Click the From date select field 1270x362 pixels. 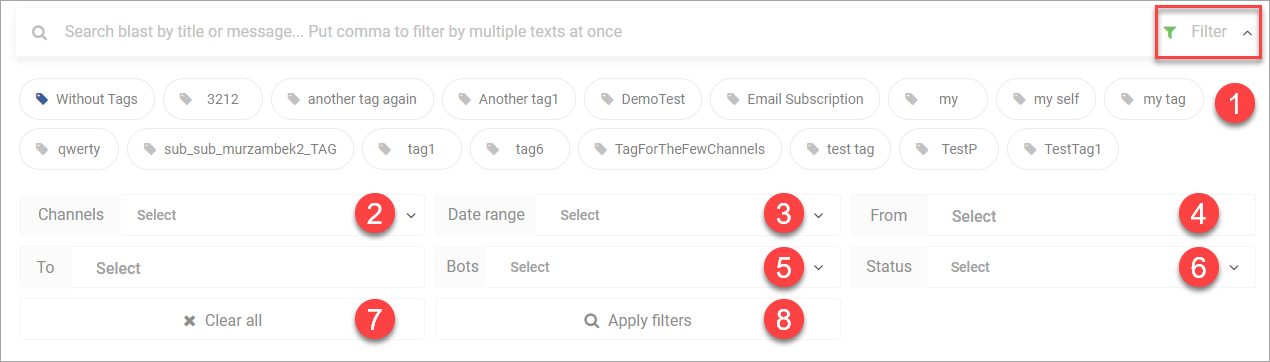click(1090, 215)
